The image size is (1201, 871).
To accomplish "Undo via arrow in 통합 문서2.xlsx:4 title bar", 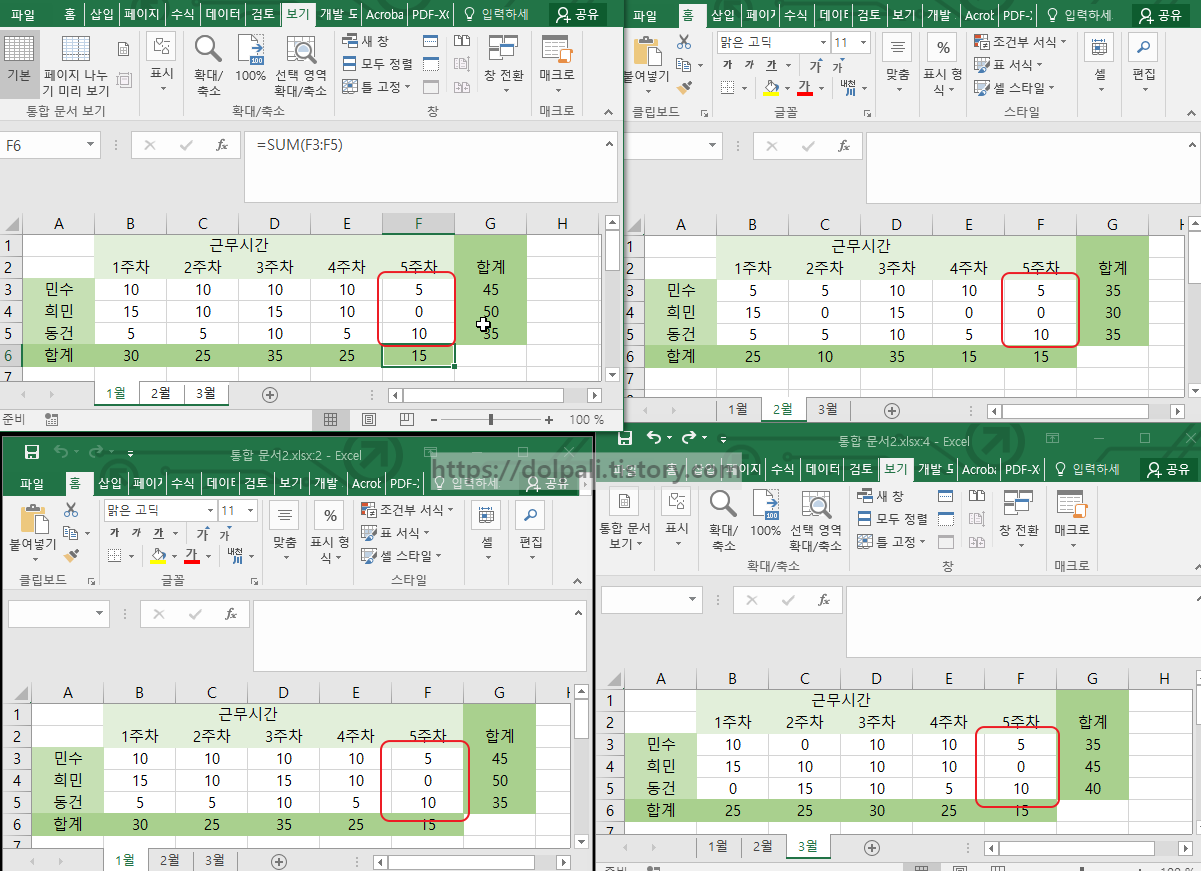I will click(x=654, y=438).
